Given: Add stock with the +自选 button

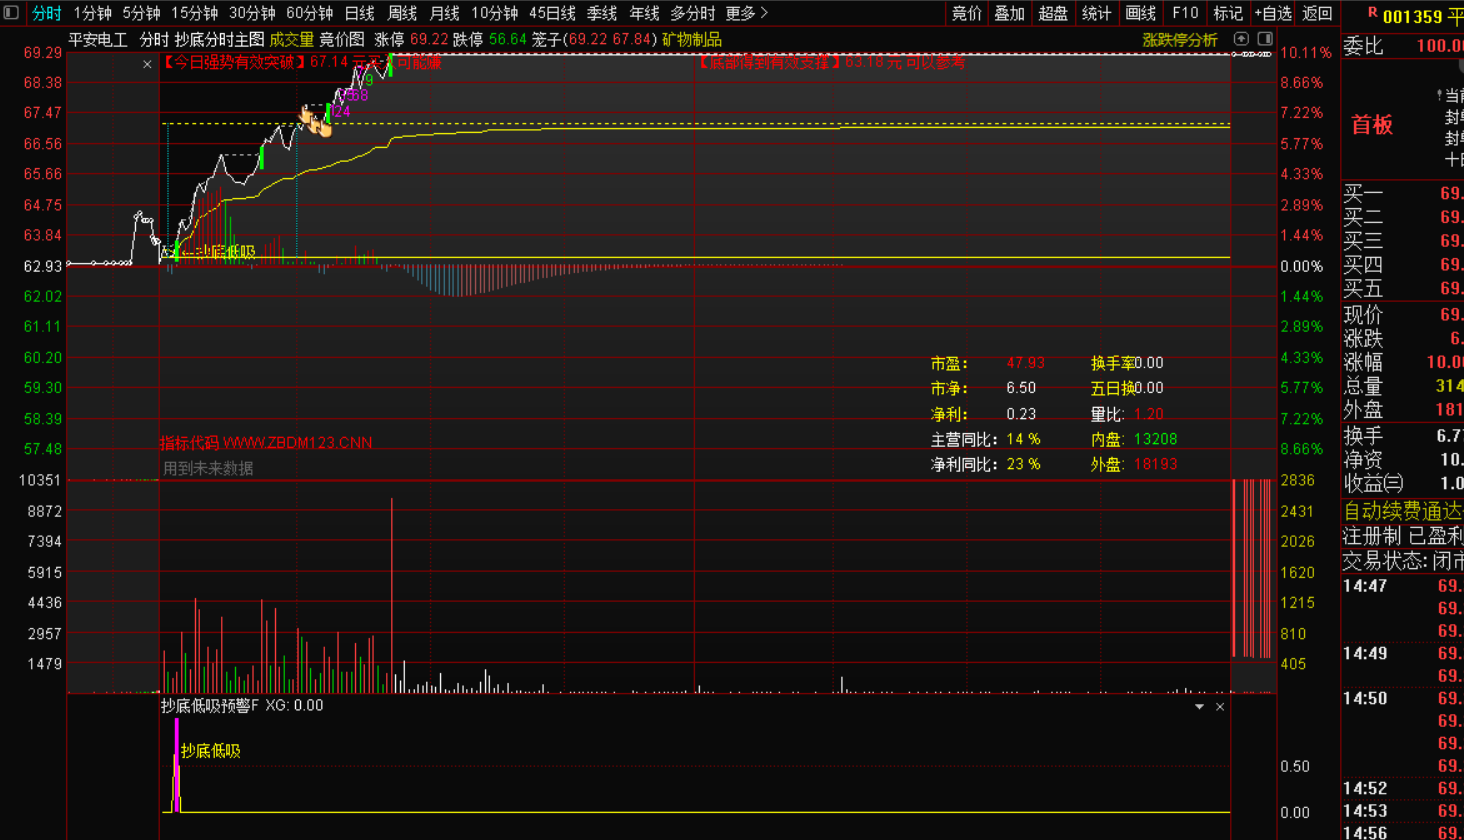Looking at the screenshot, I should 1273,13.
